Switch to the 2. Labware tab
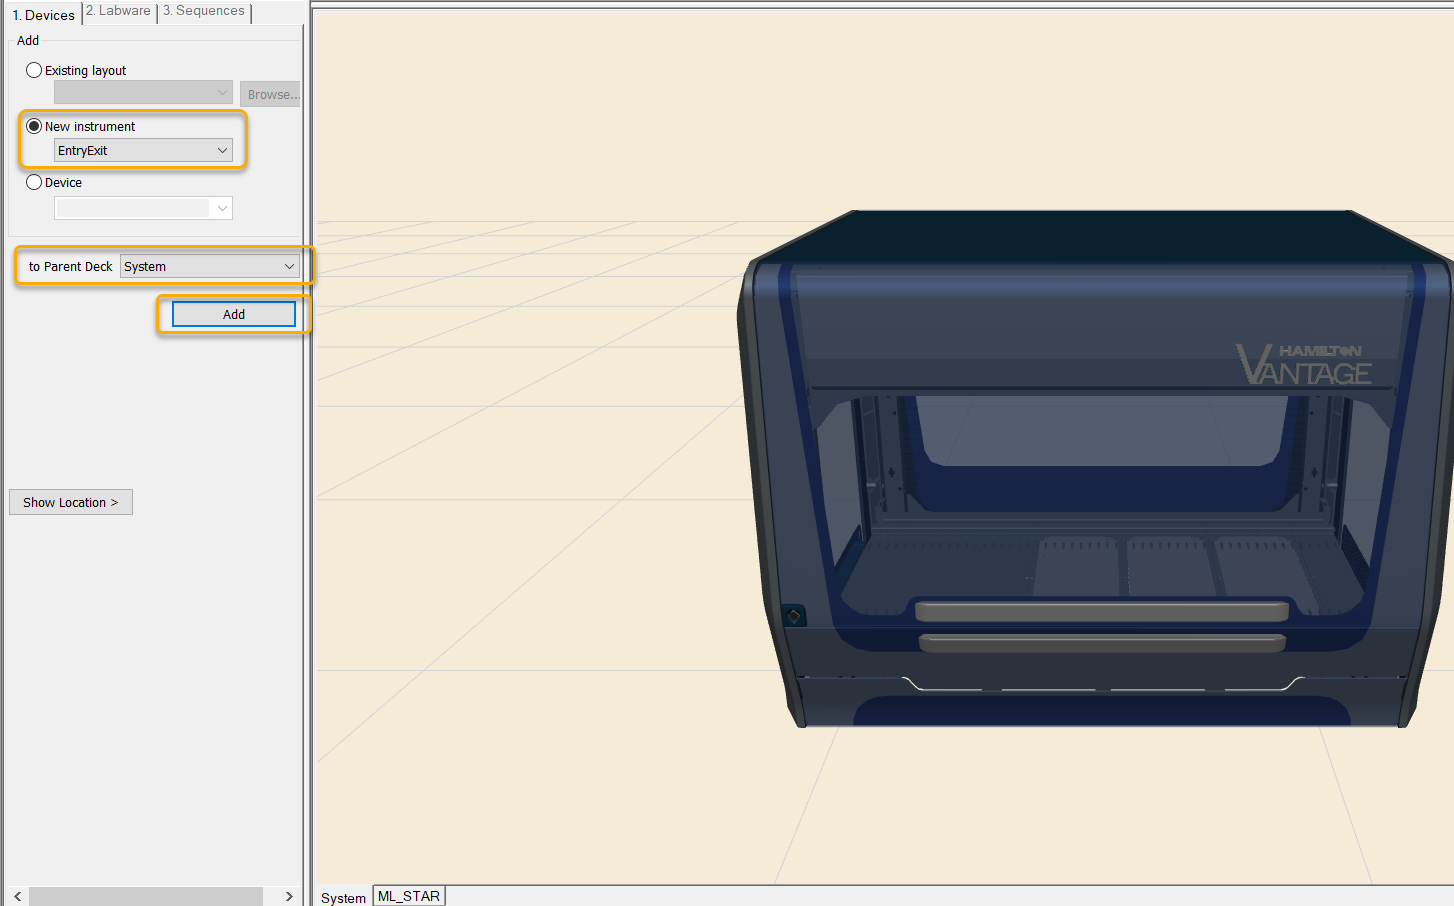Image resolution: width=1454 pixels, height=906 pixels. (118, 11)
